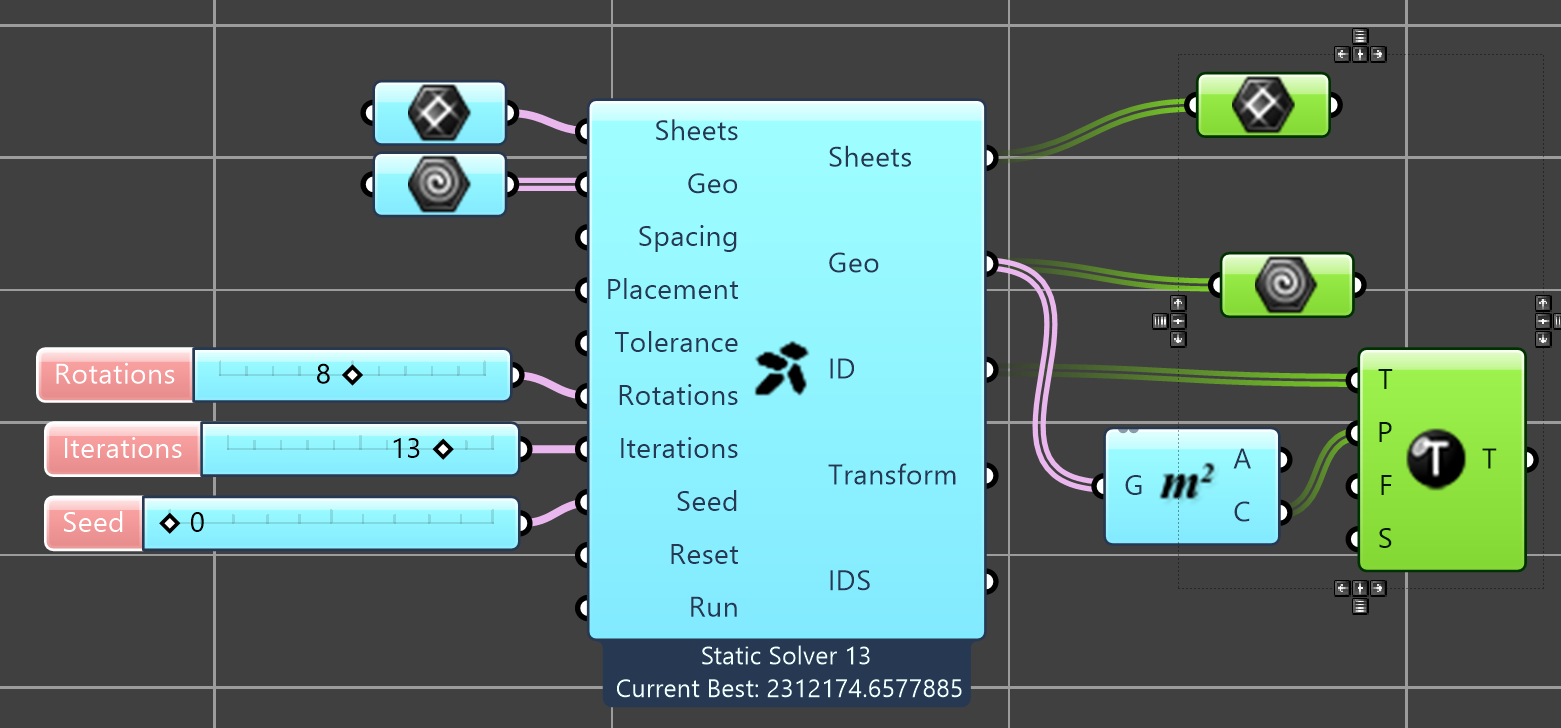This screenshot has width=1561, height=728.
Task: Click distribute-vertically widget at top of selection
Action: (1360, 36)
